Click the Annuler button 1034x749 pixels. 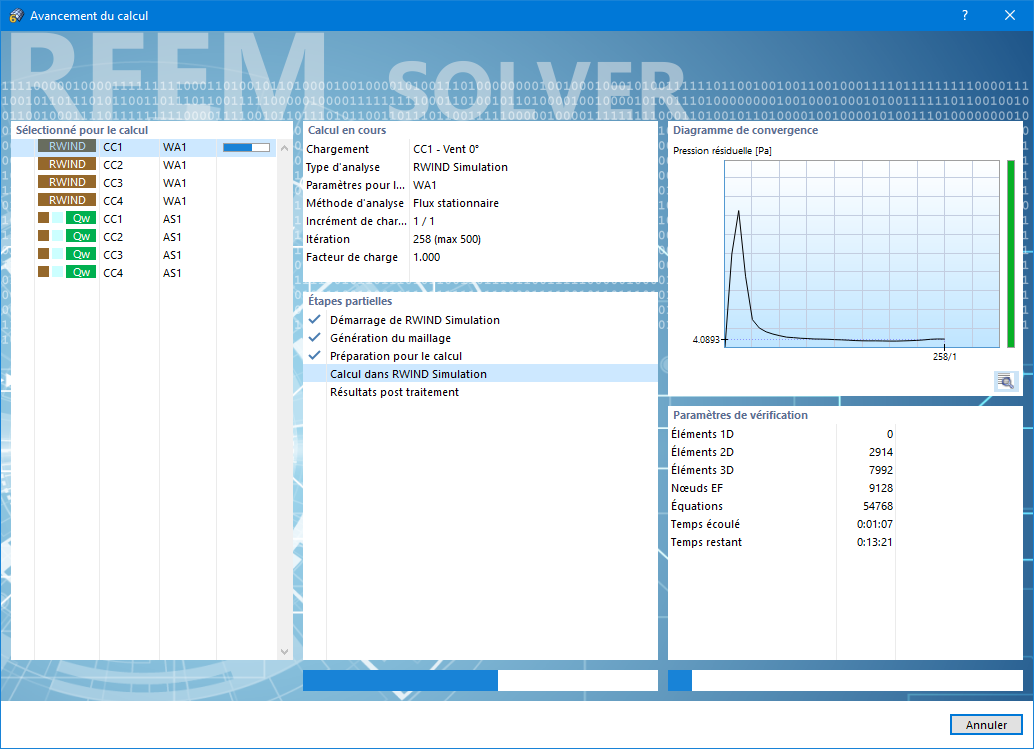click(986, 724)
